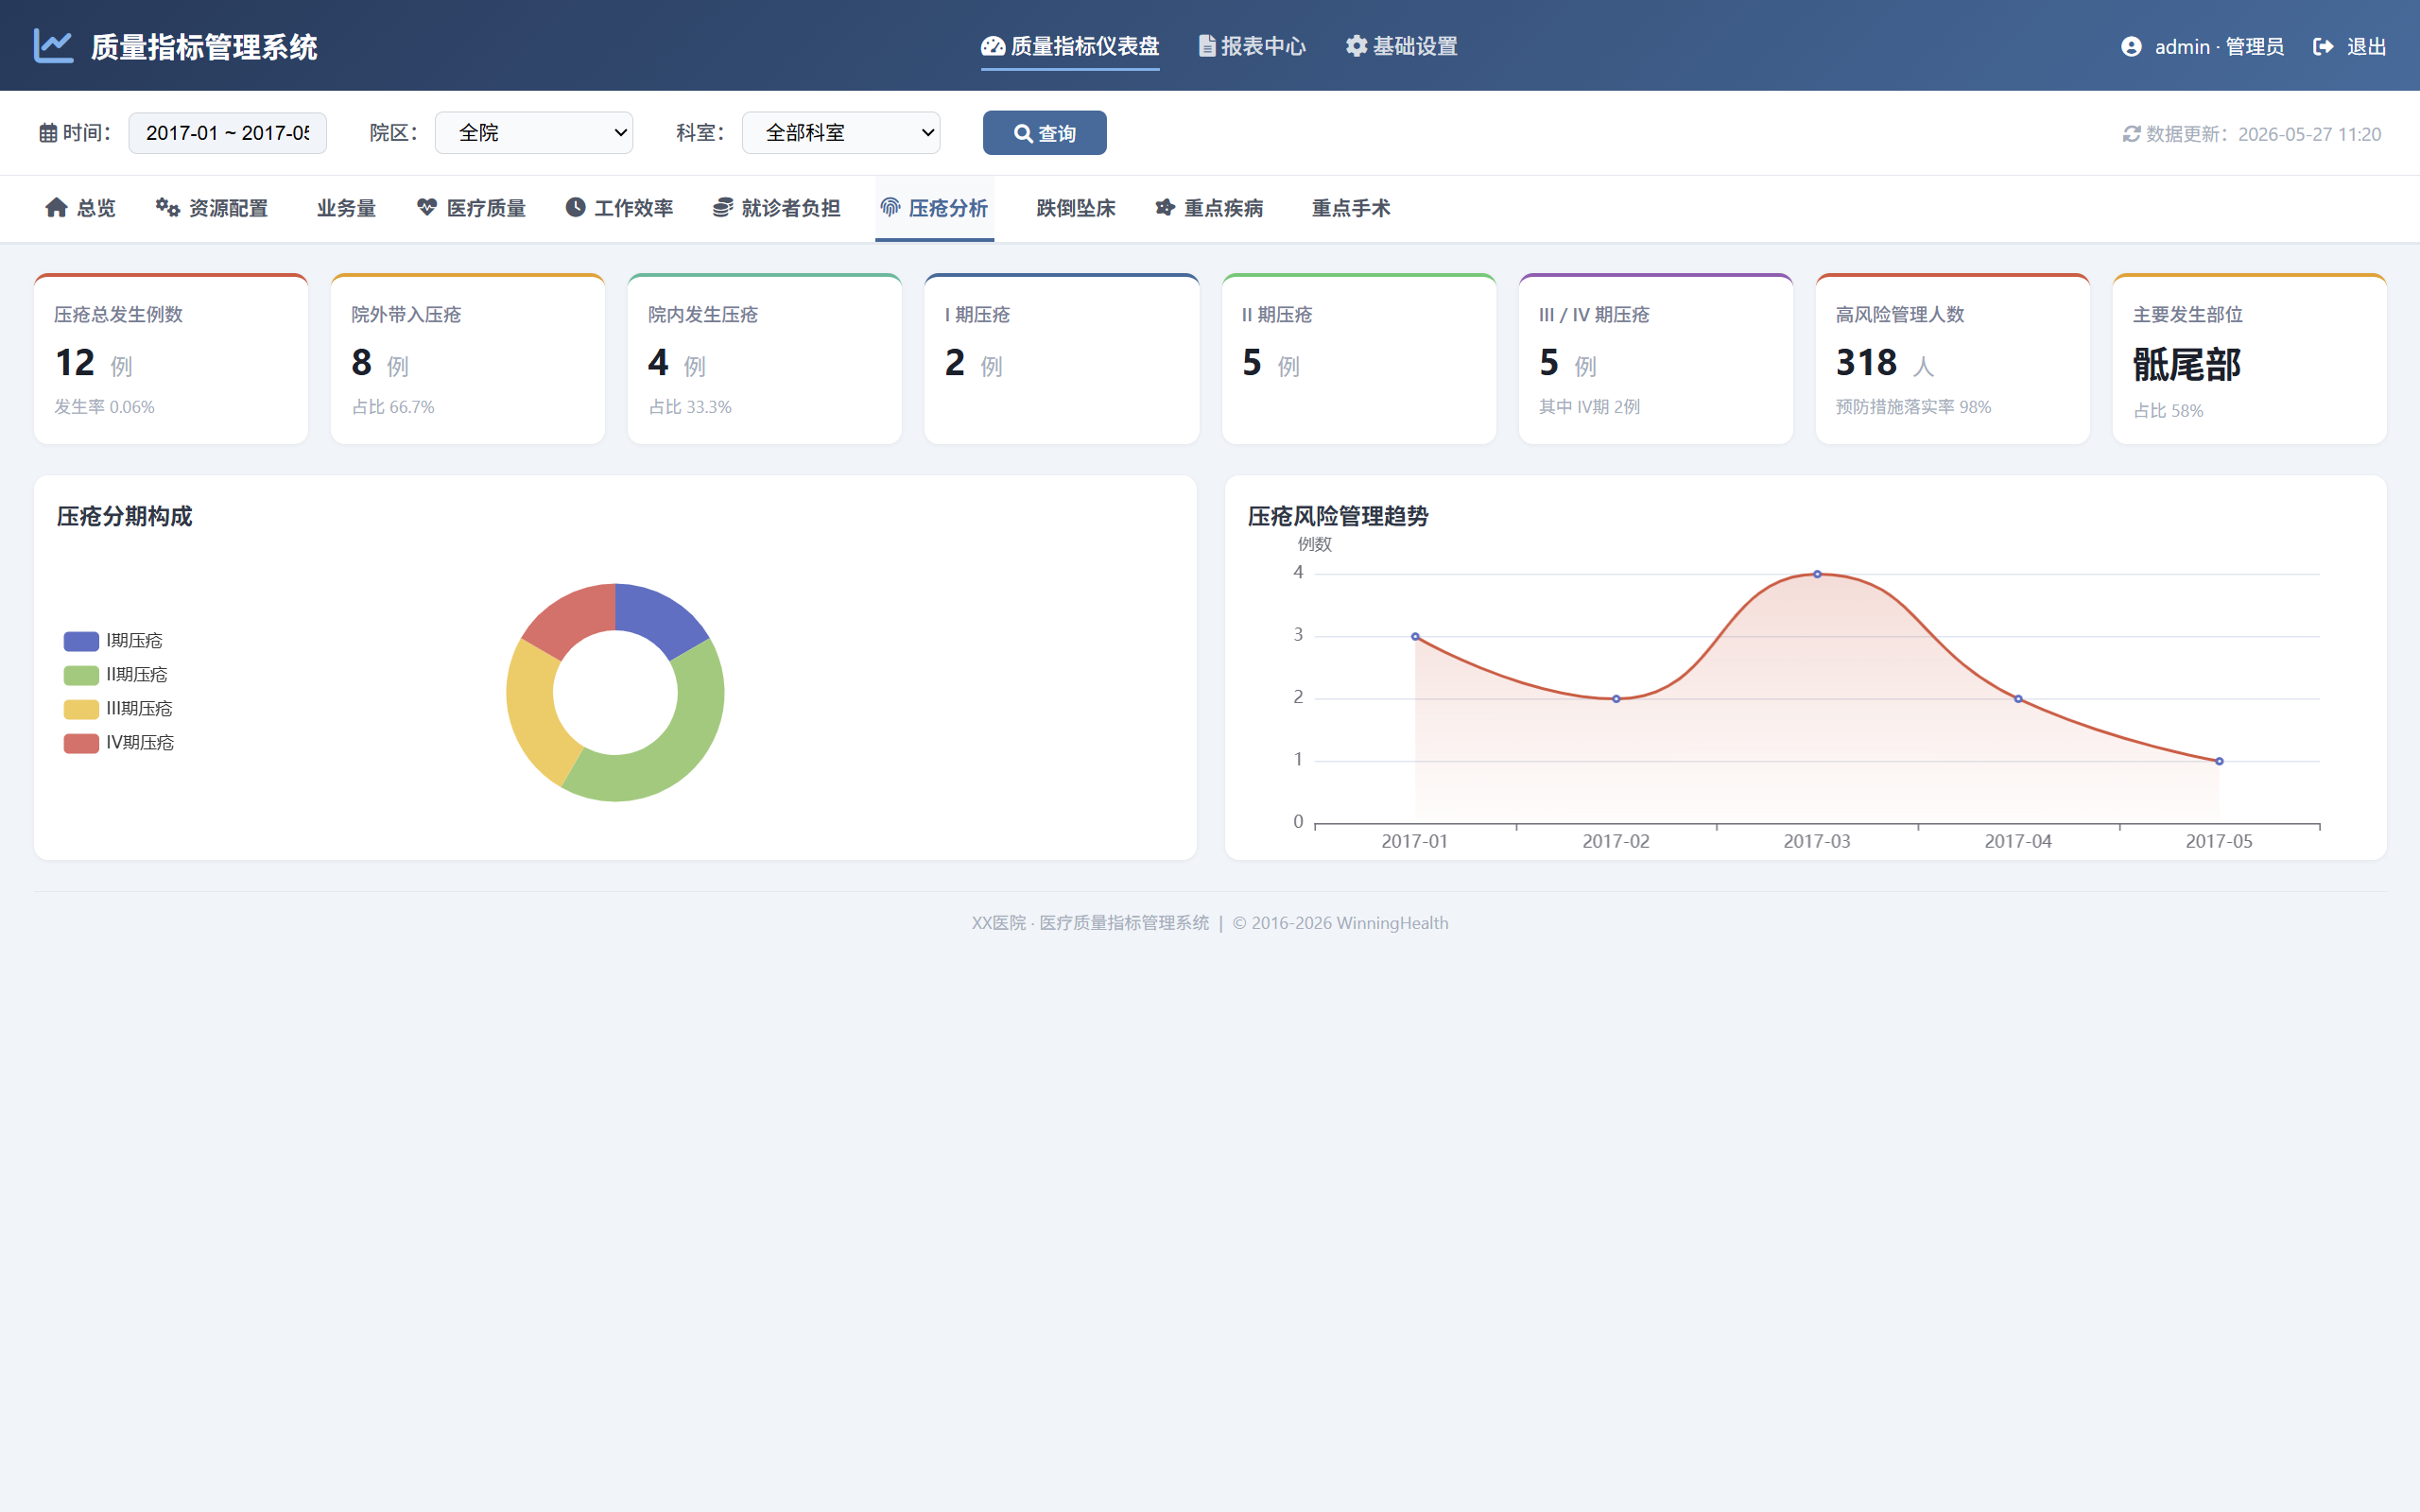Click the settings gear icon
Image resolution: width=2420 pixels, height=1512 pixels.
pos(1356,46)
